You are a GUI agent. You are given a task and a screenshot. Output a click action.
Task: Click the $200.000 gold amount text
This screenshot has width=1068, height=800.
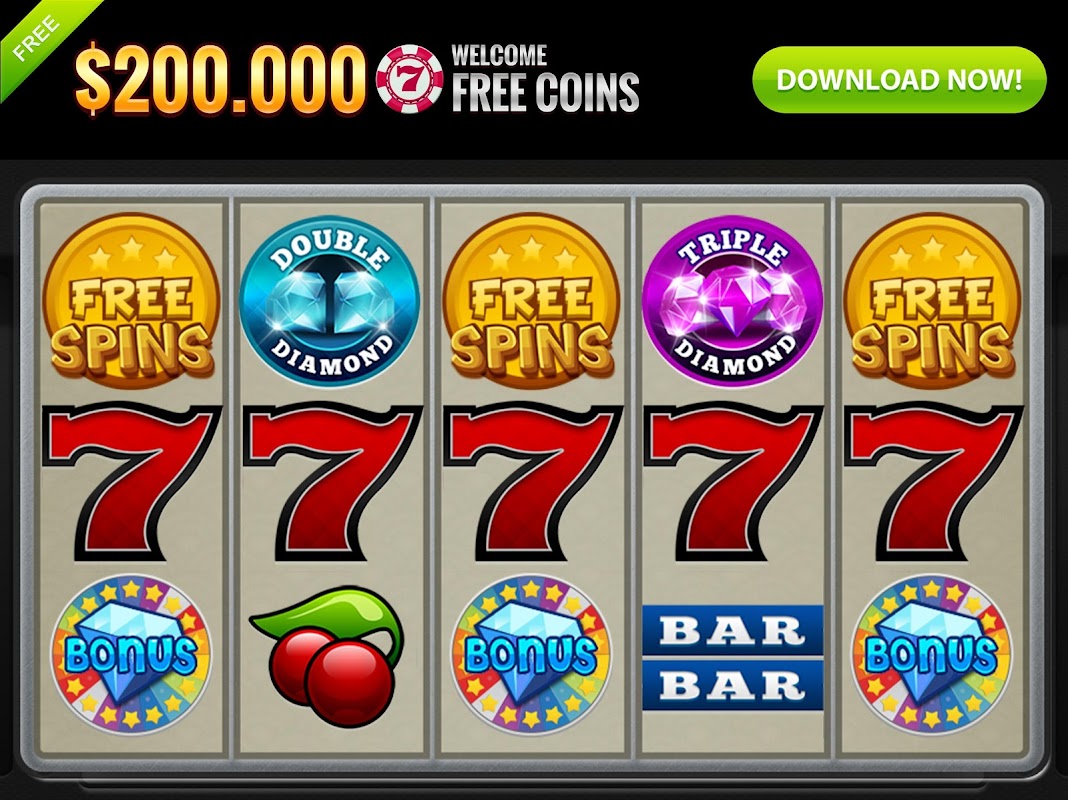[x=220, y=80]
